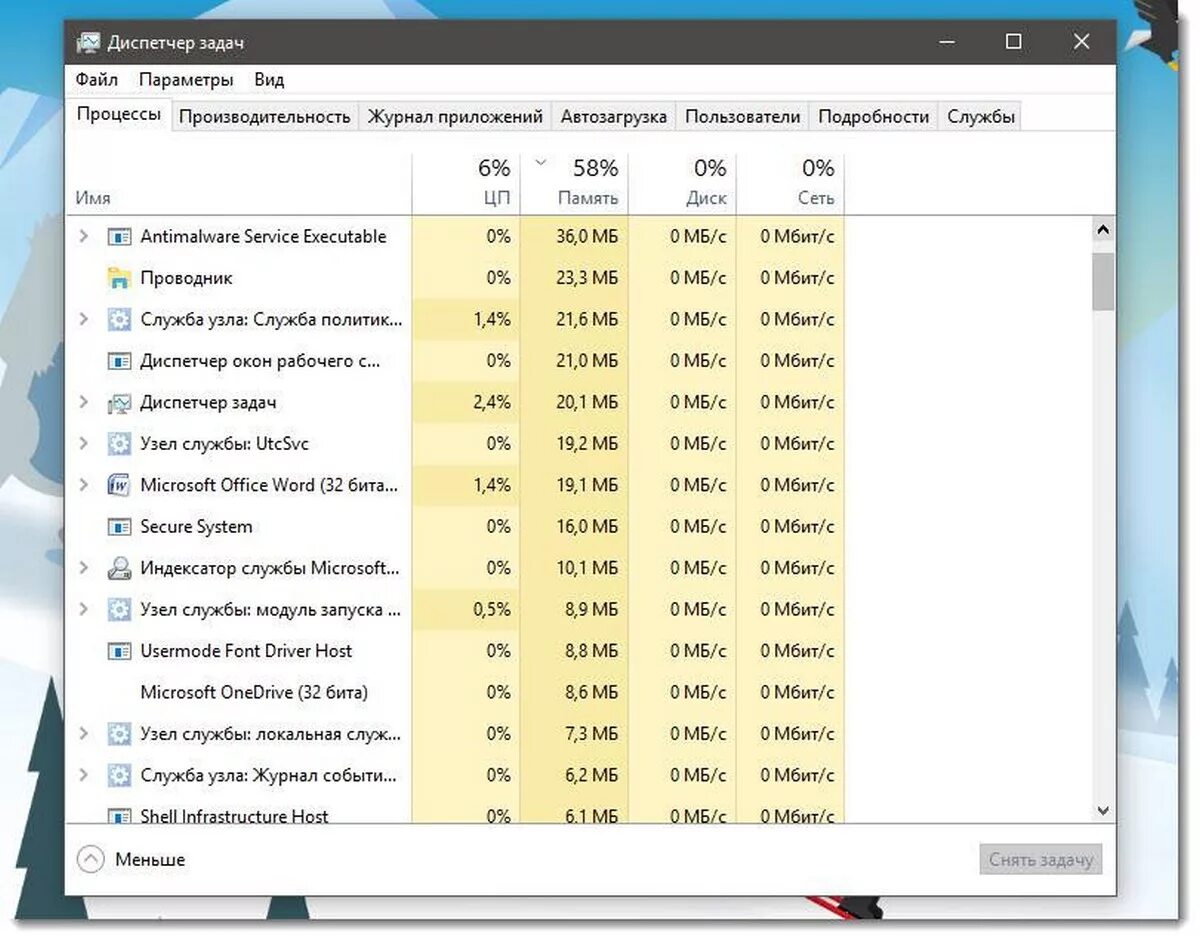Click the 16,0 МБ memory value

[587, 527]
